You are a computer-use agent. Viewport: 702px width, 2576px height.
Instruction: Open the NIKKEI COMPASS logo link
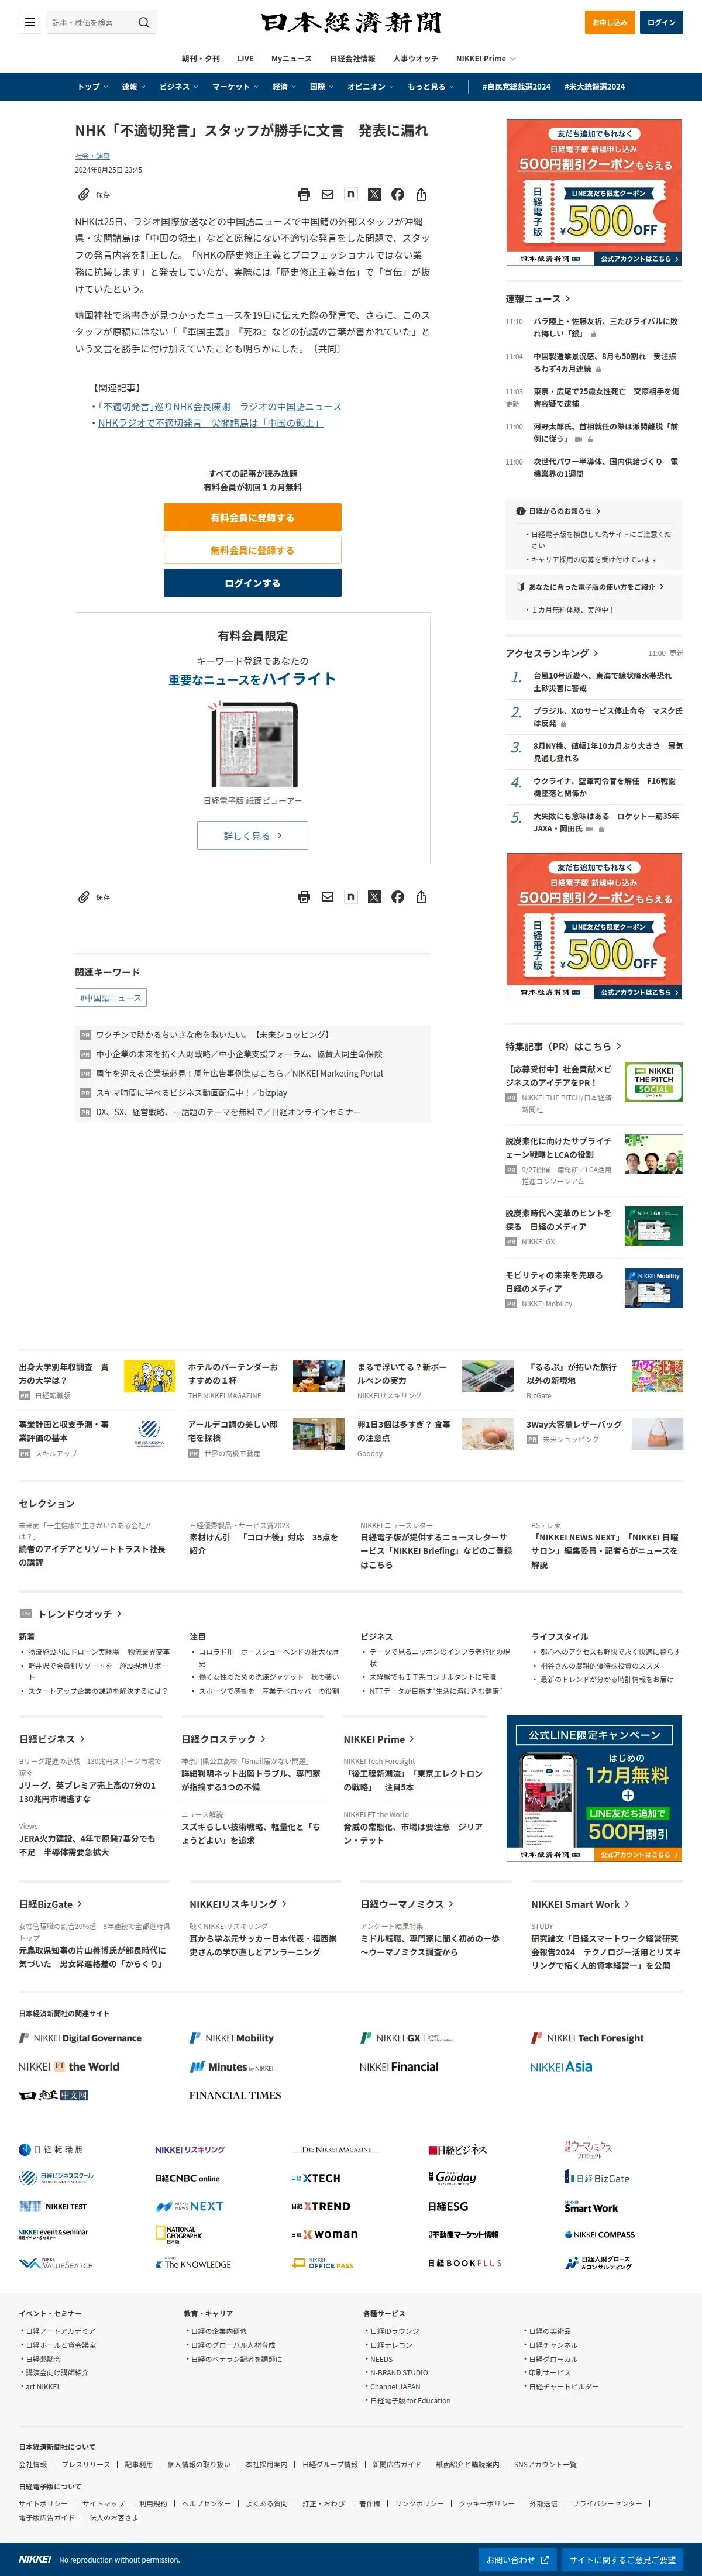[599, 2234]
